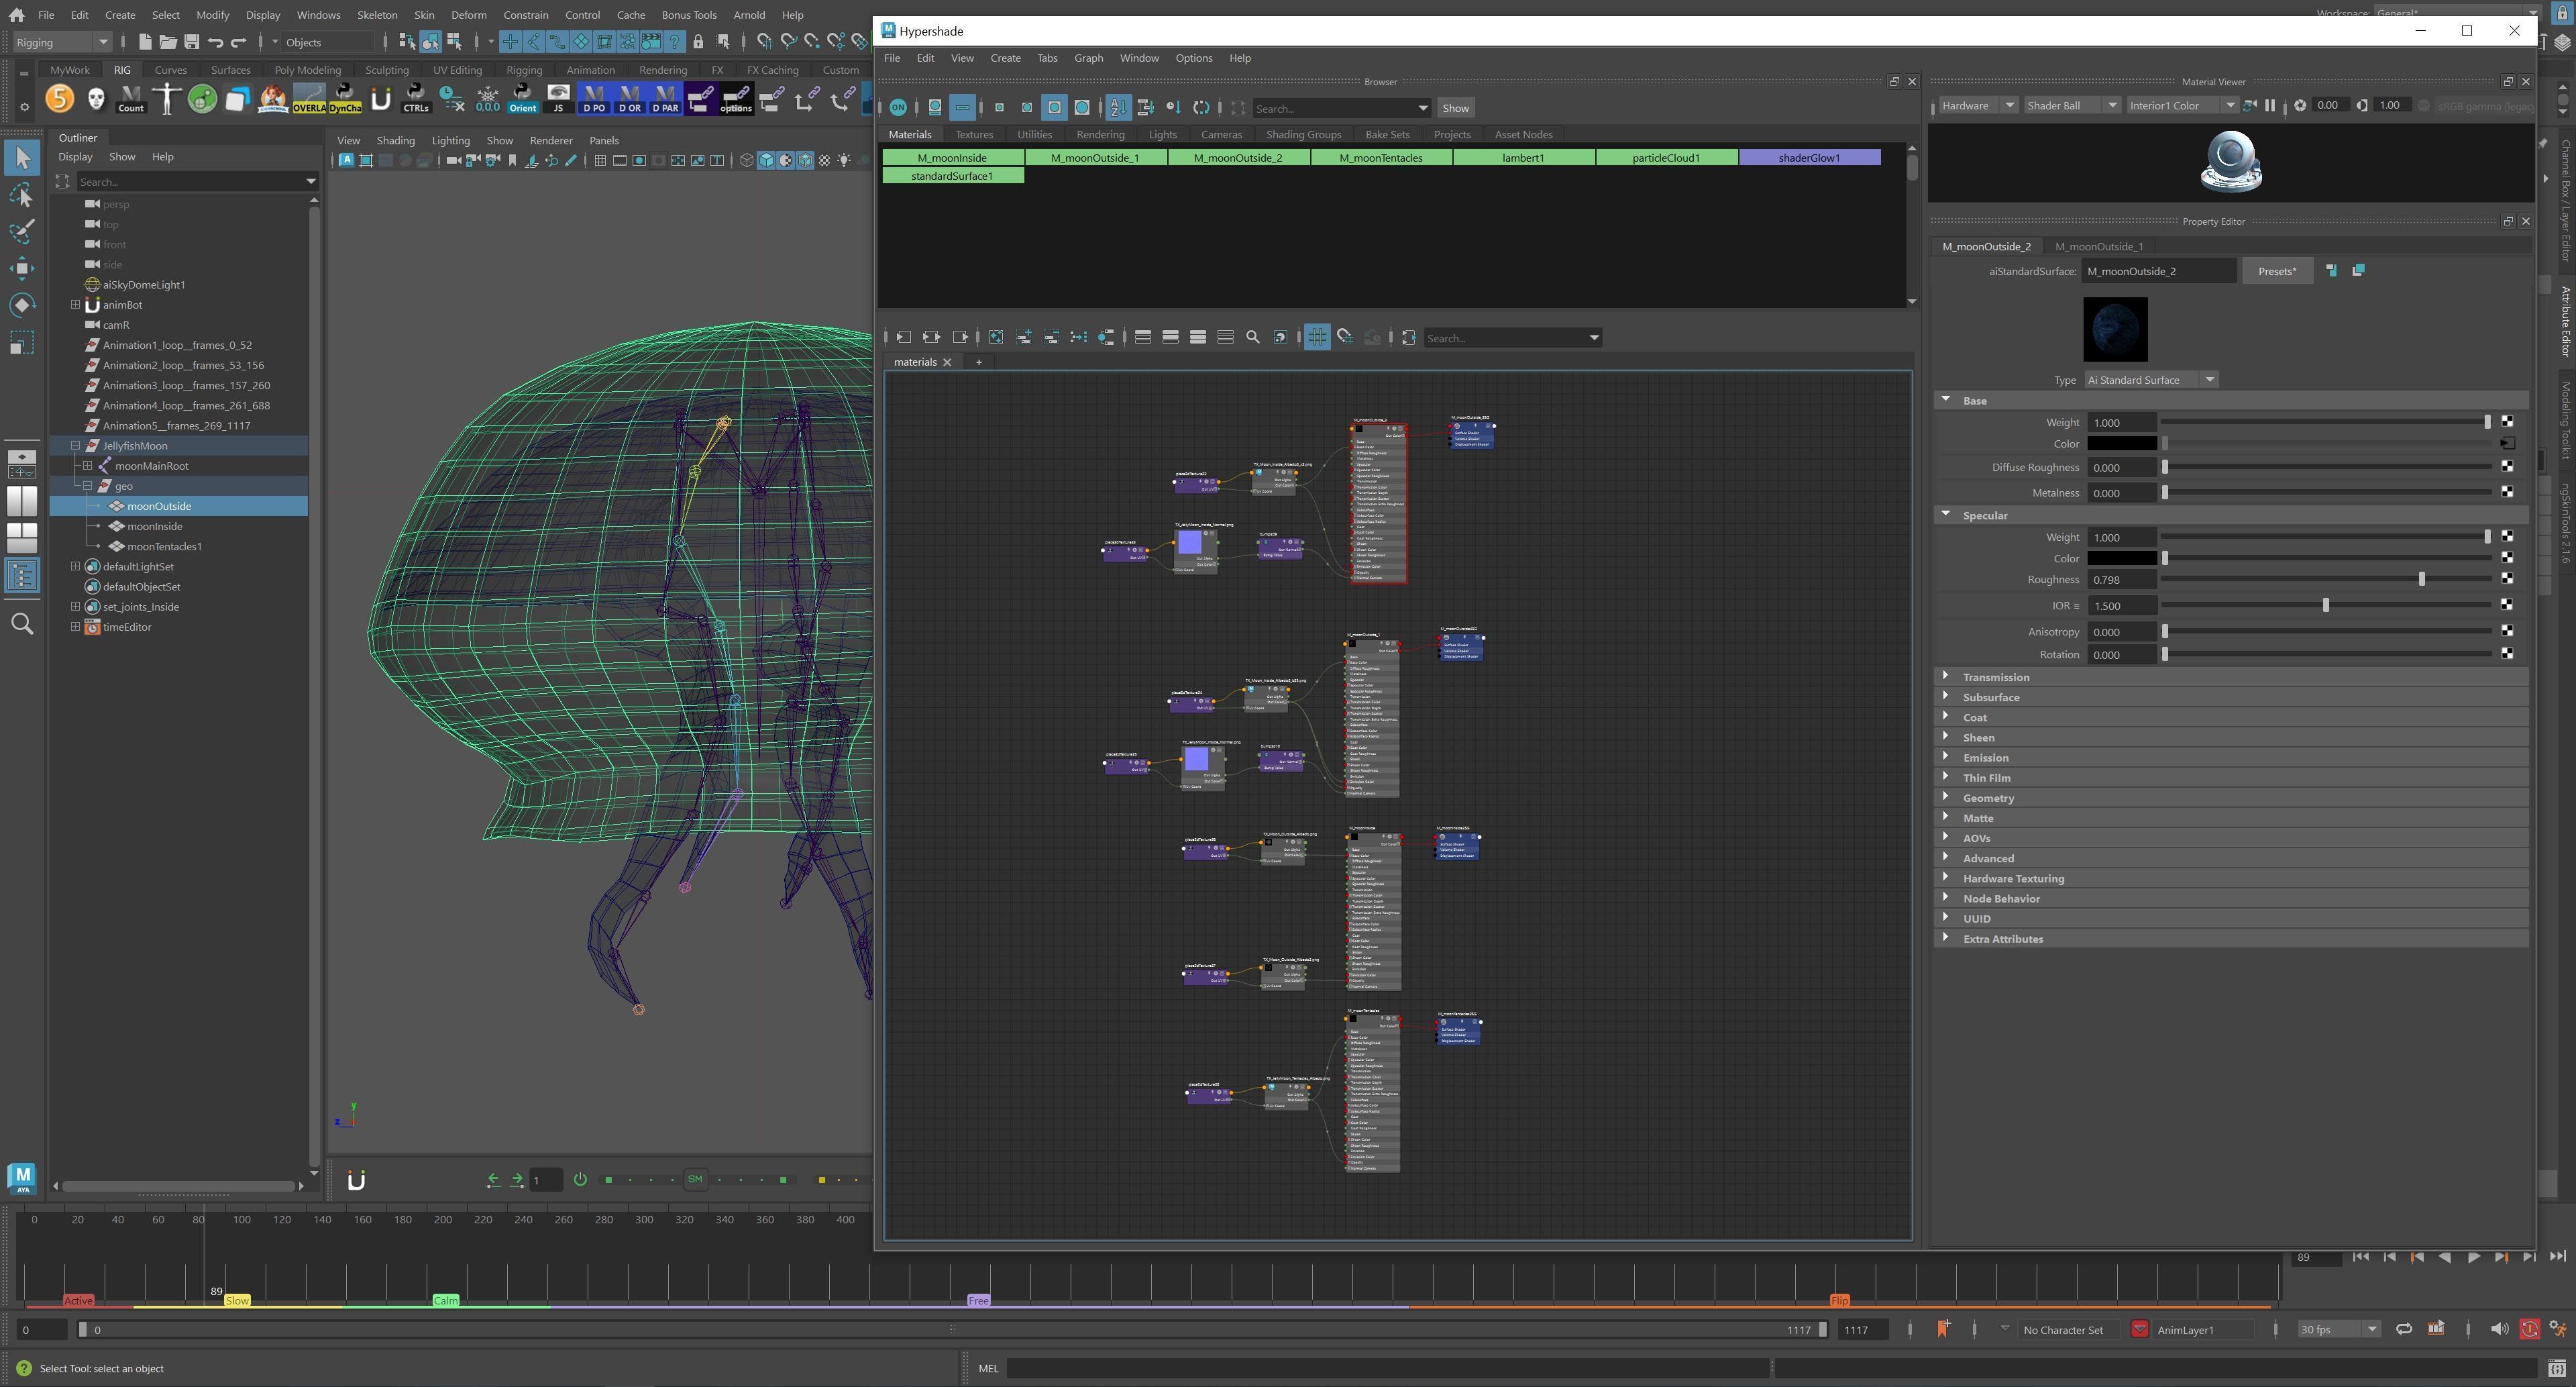
Task: Expand the moonMainRoot node in Outliner
Action: coord(88,466)
